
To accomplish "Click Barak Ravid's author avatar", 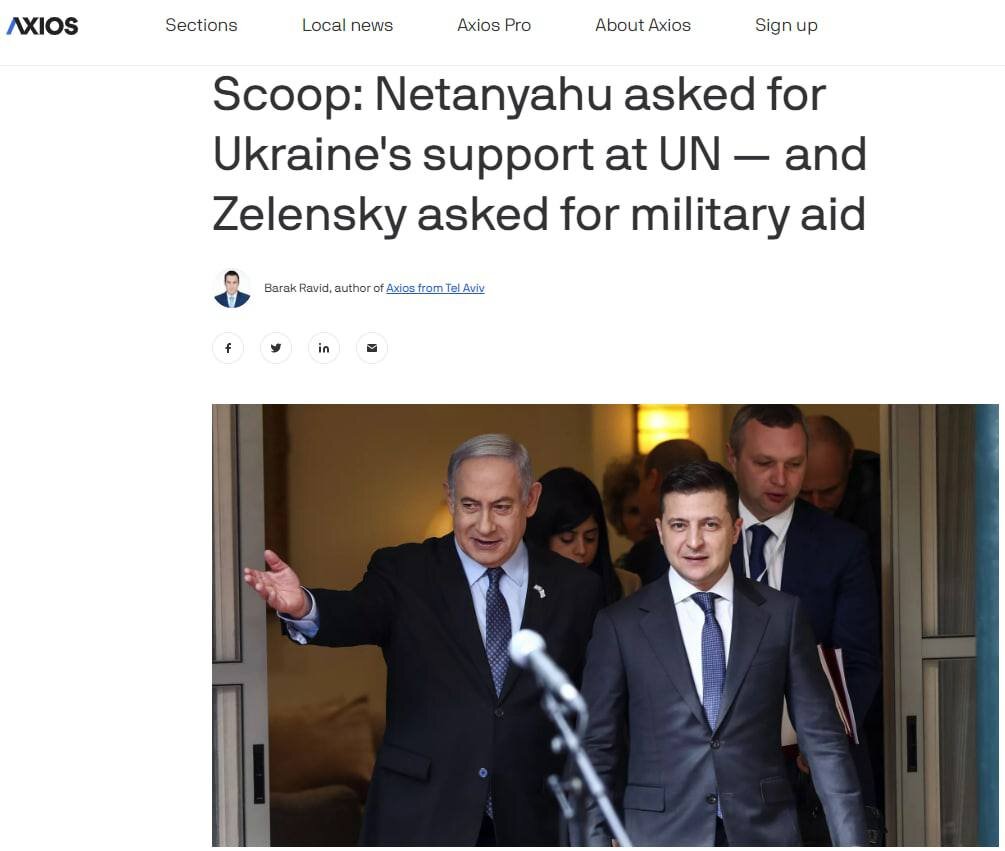I will pos(232,288).
